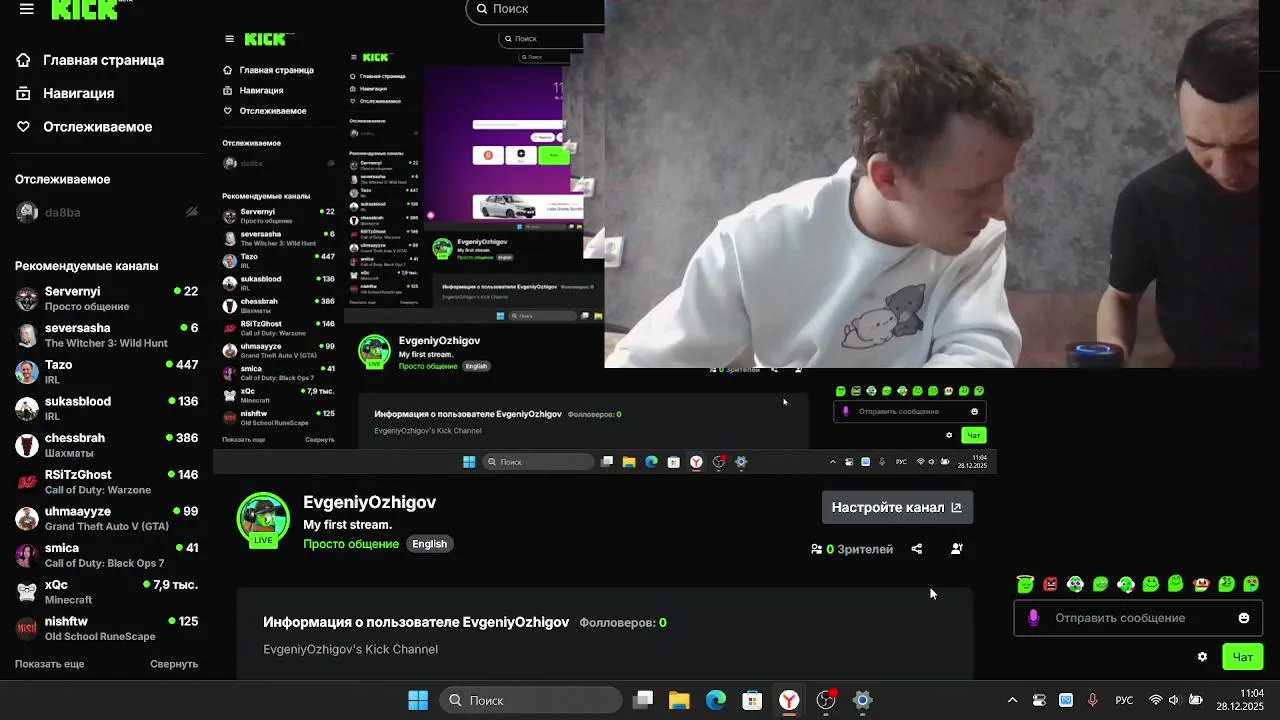
Task: Open the large Настройте канал button
Action: click(897, 507)
